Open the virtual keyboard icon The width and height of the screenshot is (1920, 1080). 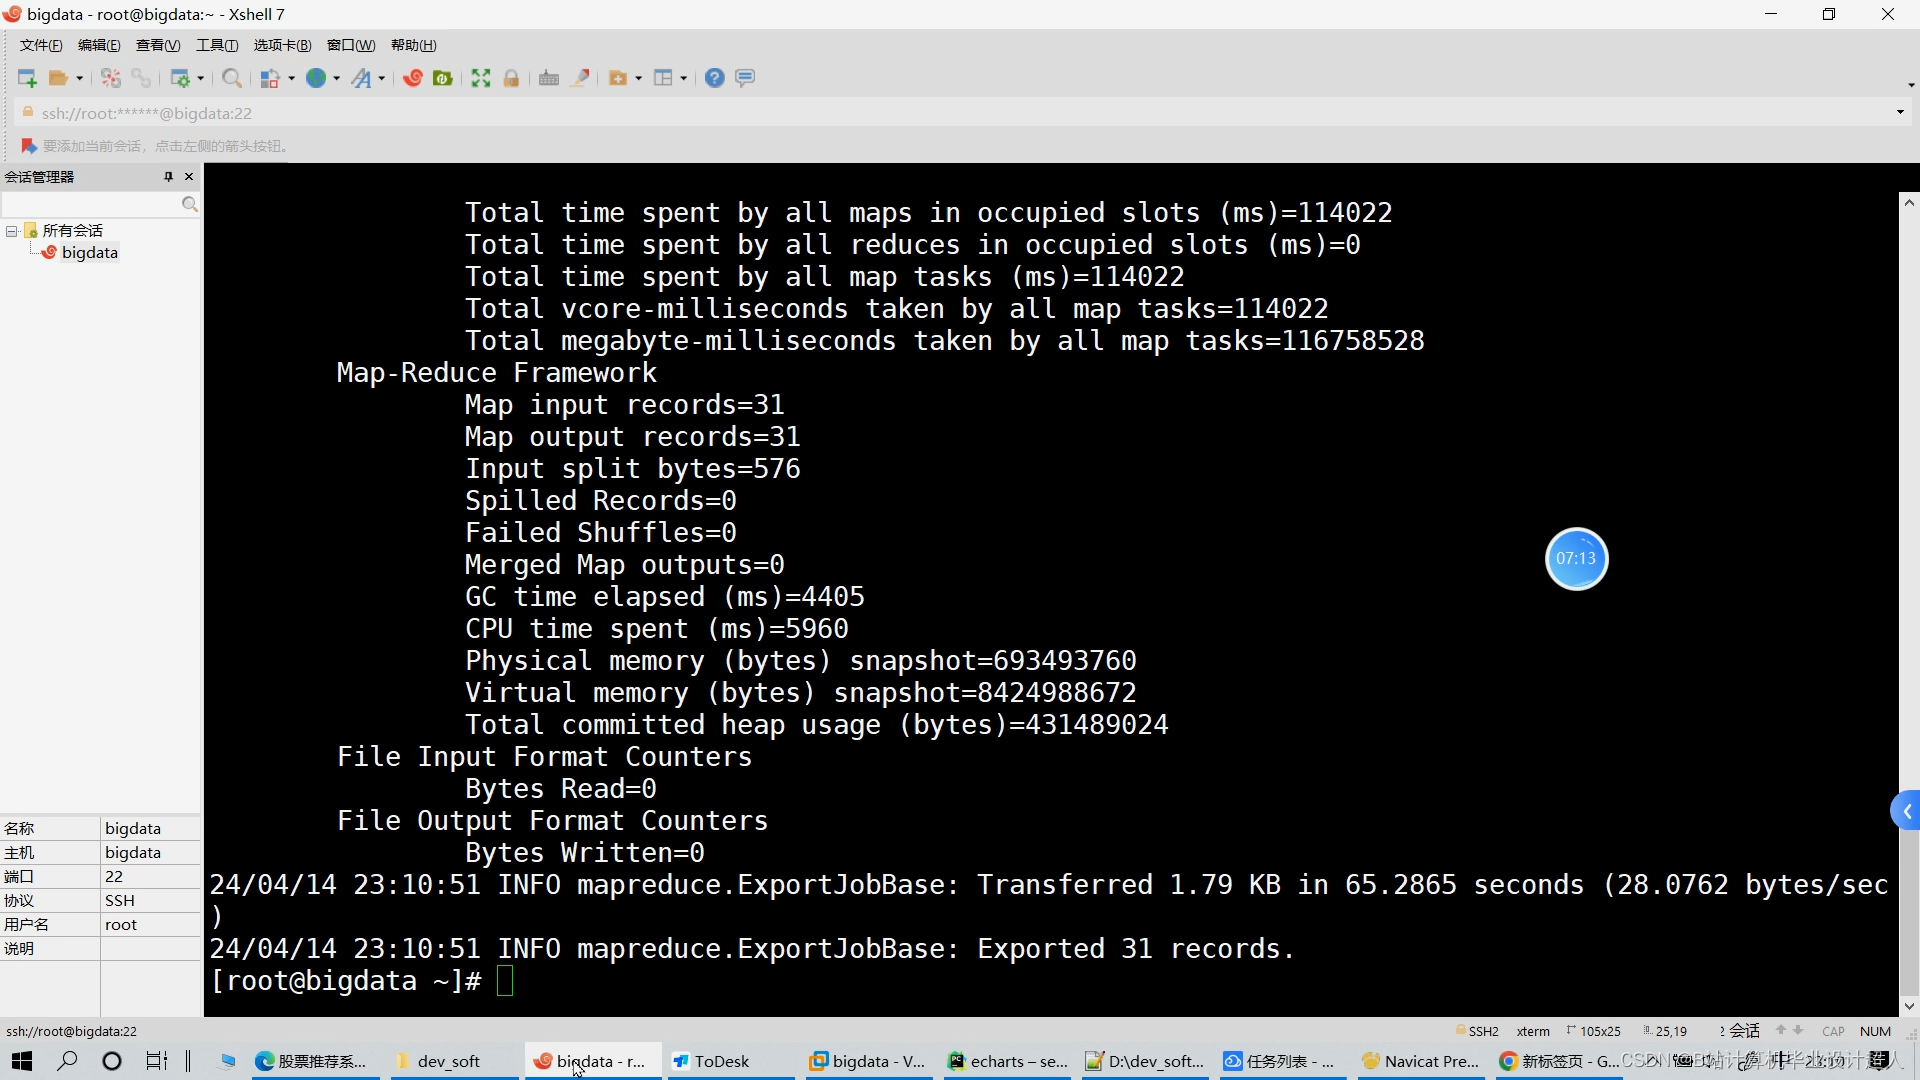click(x=549, y=78)
